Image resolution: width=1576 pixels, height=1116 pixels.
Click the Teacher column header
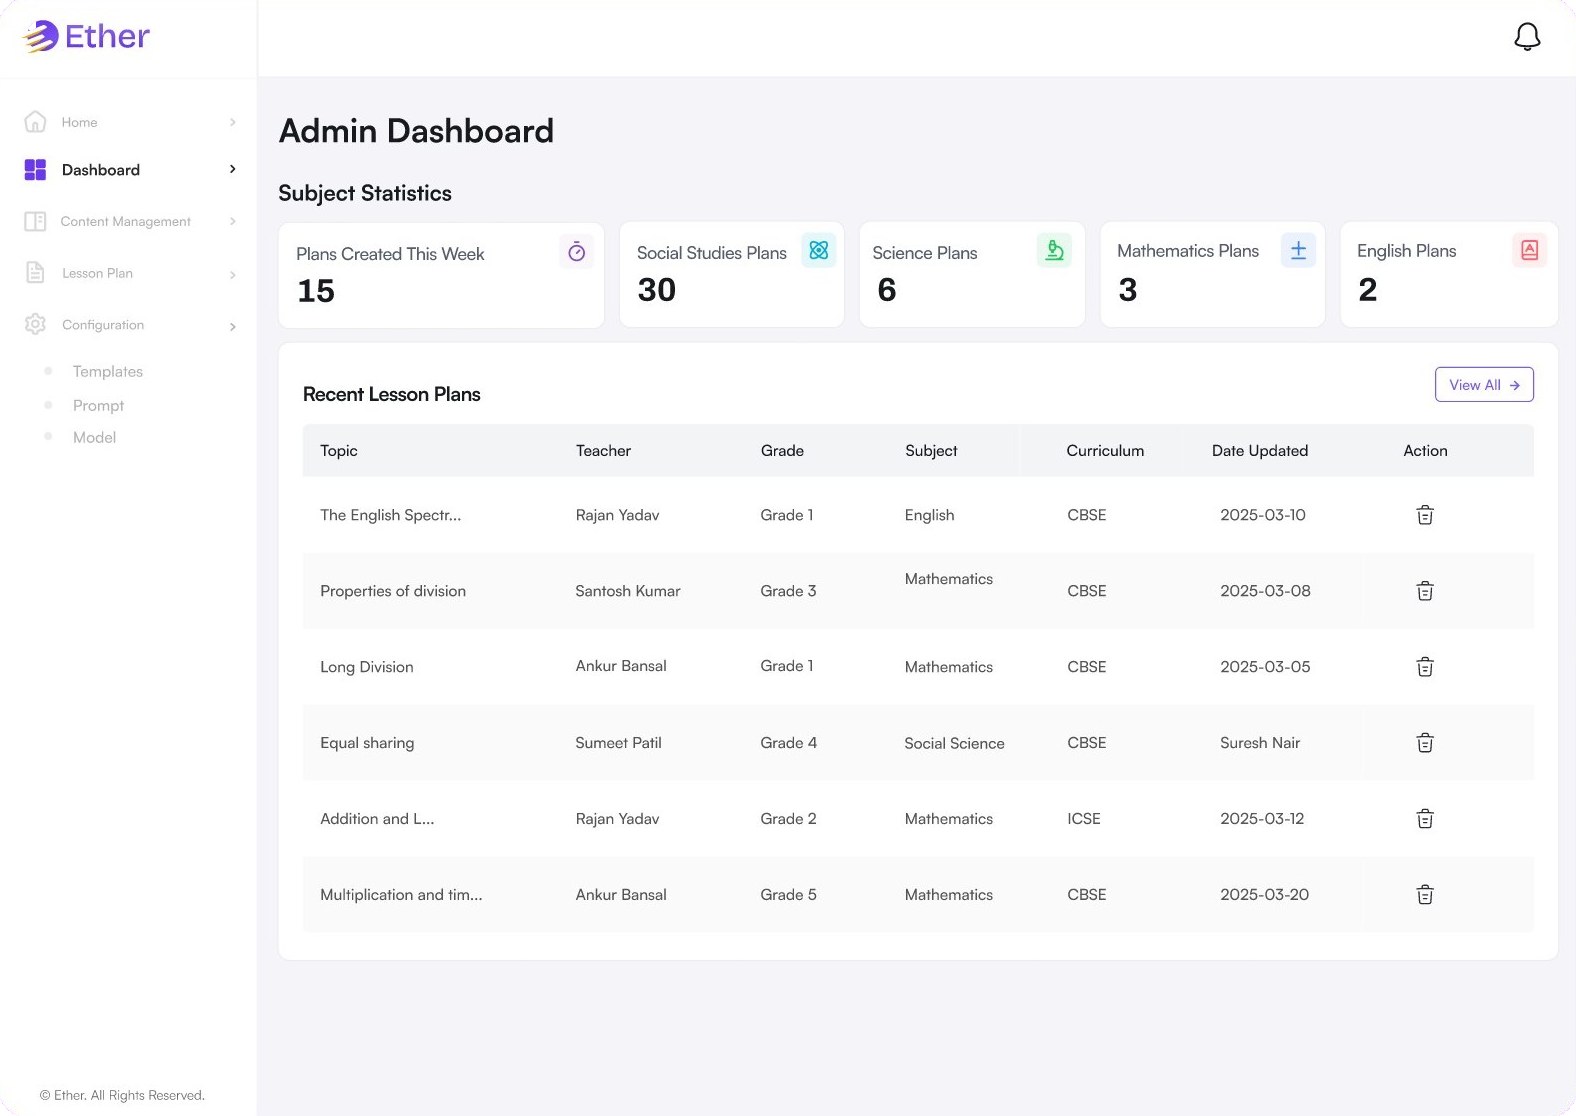click(603, 451)
